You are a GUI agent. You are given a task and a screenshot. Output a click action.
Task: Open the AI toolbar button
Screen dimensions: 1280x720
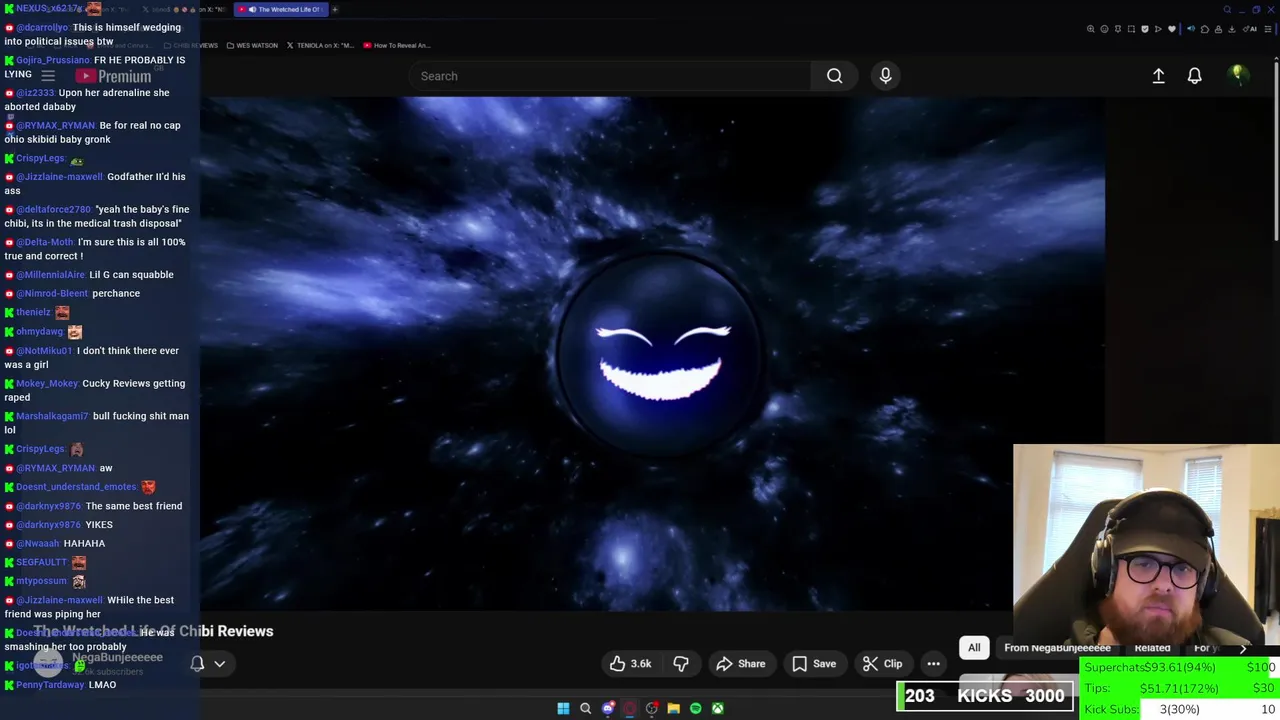[1249, 29]
